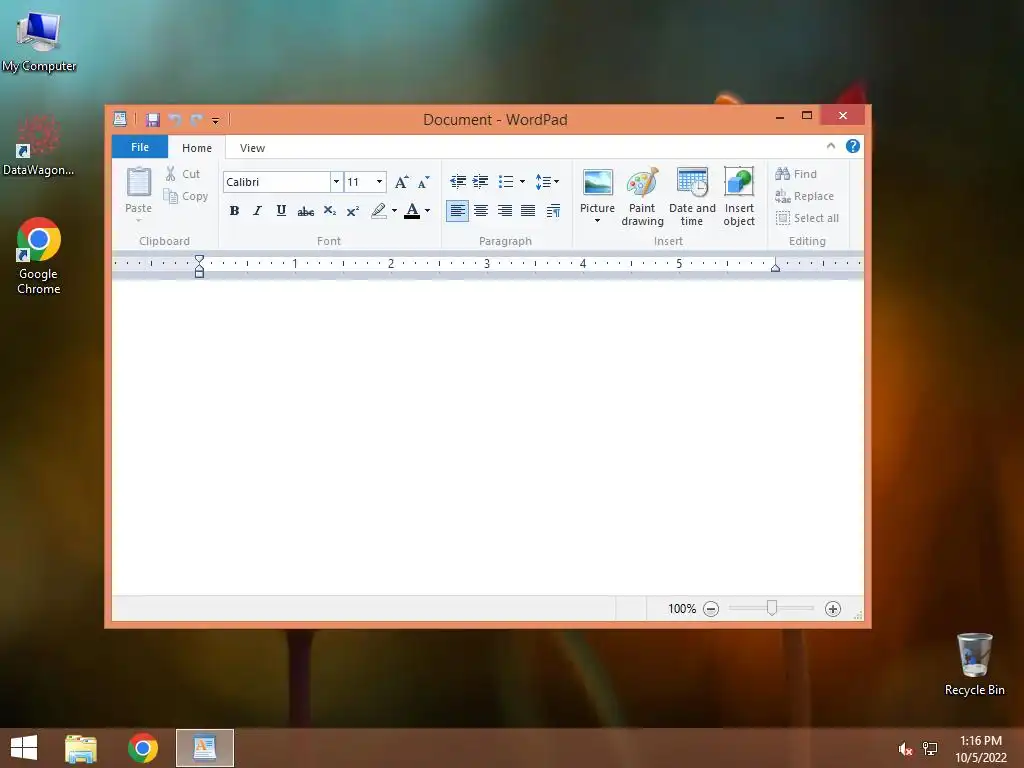Open WordPad Help question mark

pyautogui.click(x=853, y=146)
